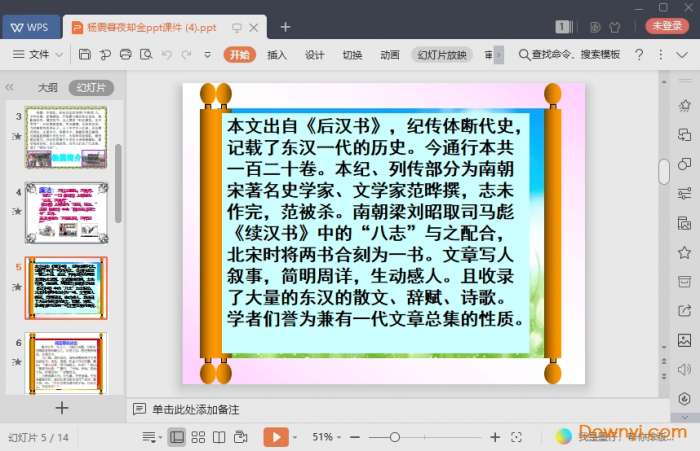Zoom out with the minus button
Viewport: 700px width, 451px height.
(x=355, y=437)
